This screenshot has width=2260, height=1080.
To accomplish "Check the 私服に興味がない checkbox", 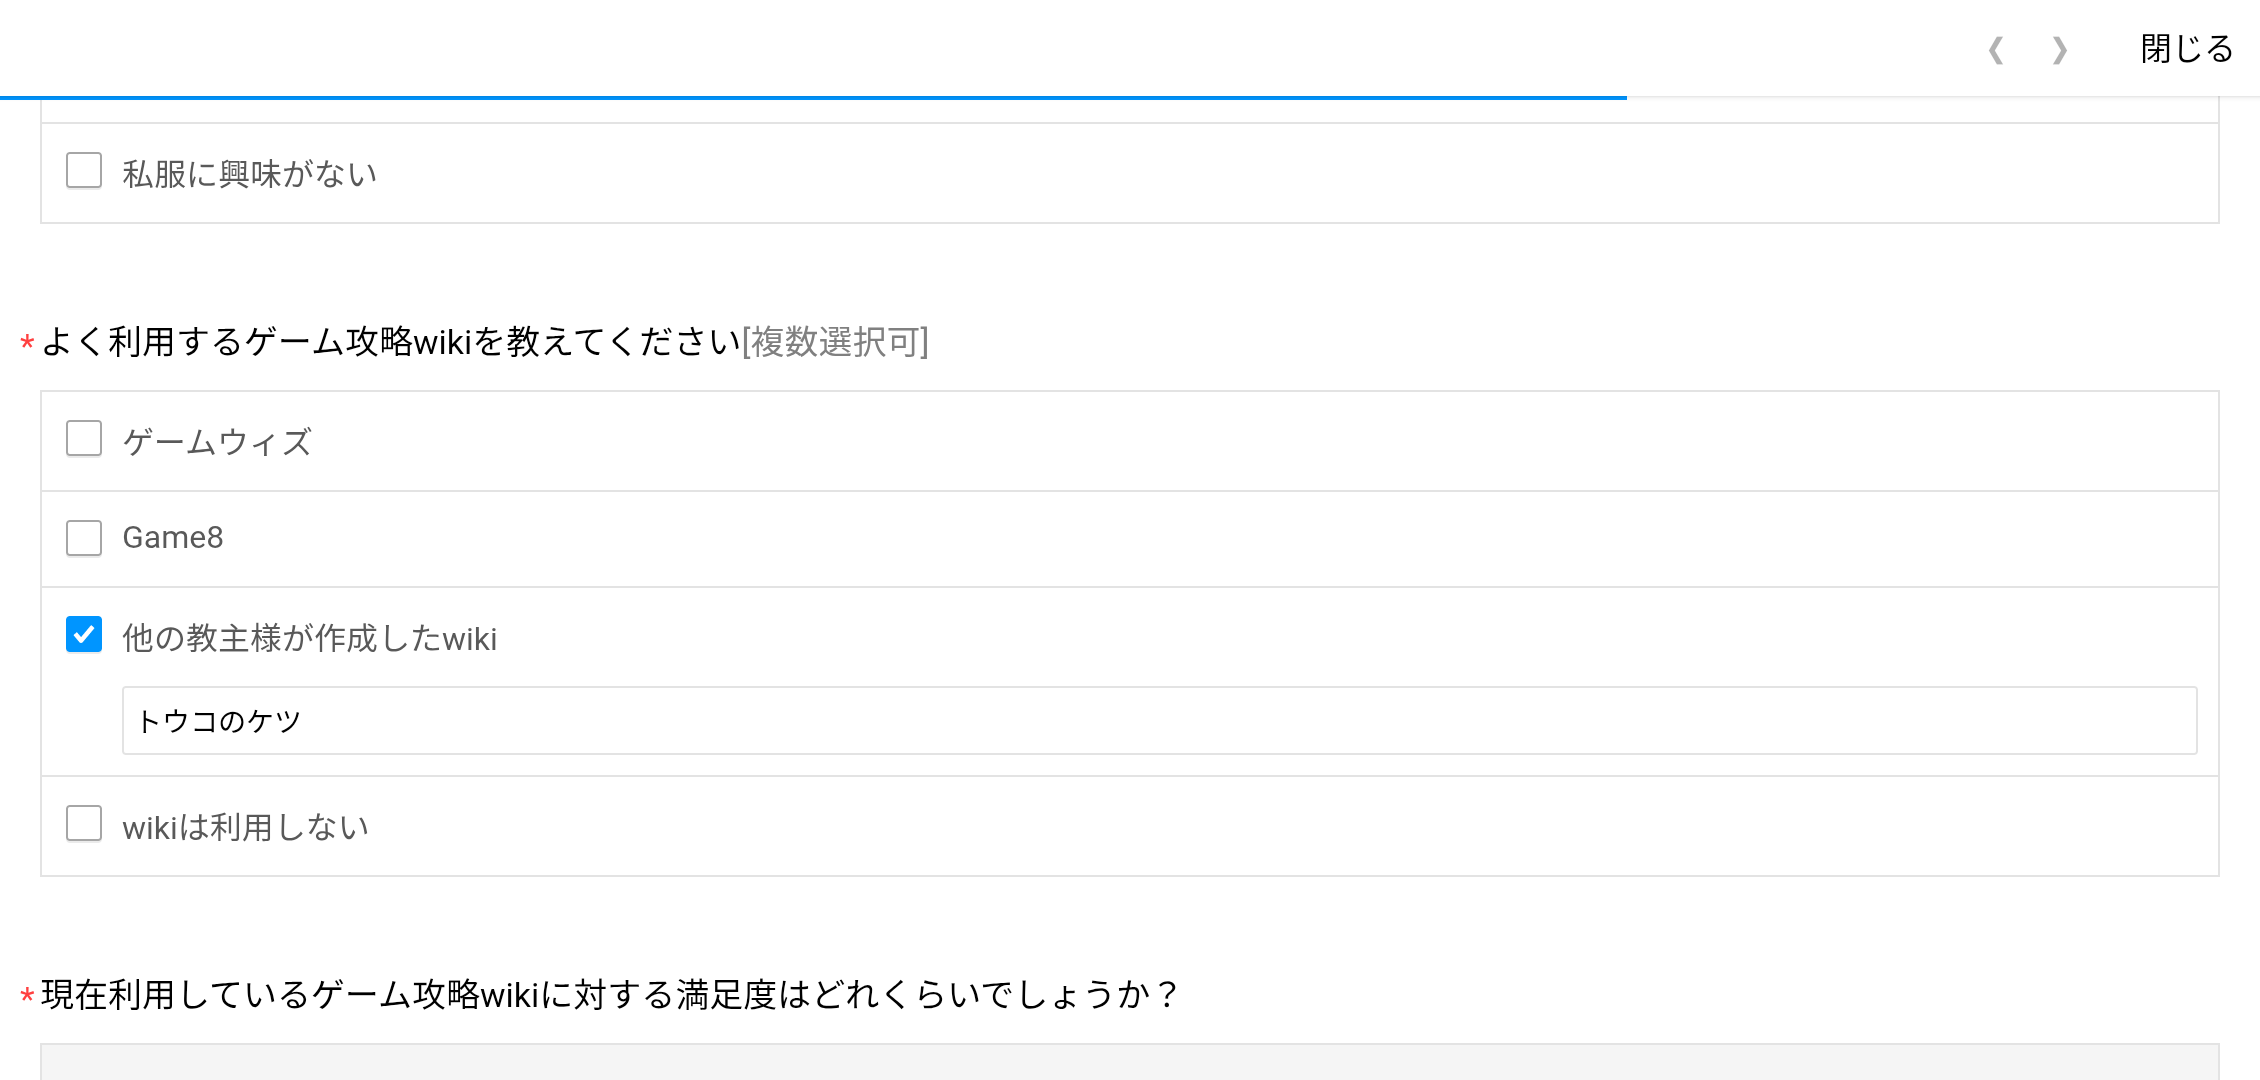I will pyautogui.click(x=84, y=171).
